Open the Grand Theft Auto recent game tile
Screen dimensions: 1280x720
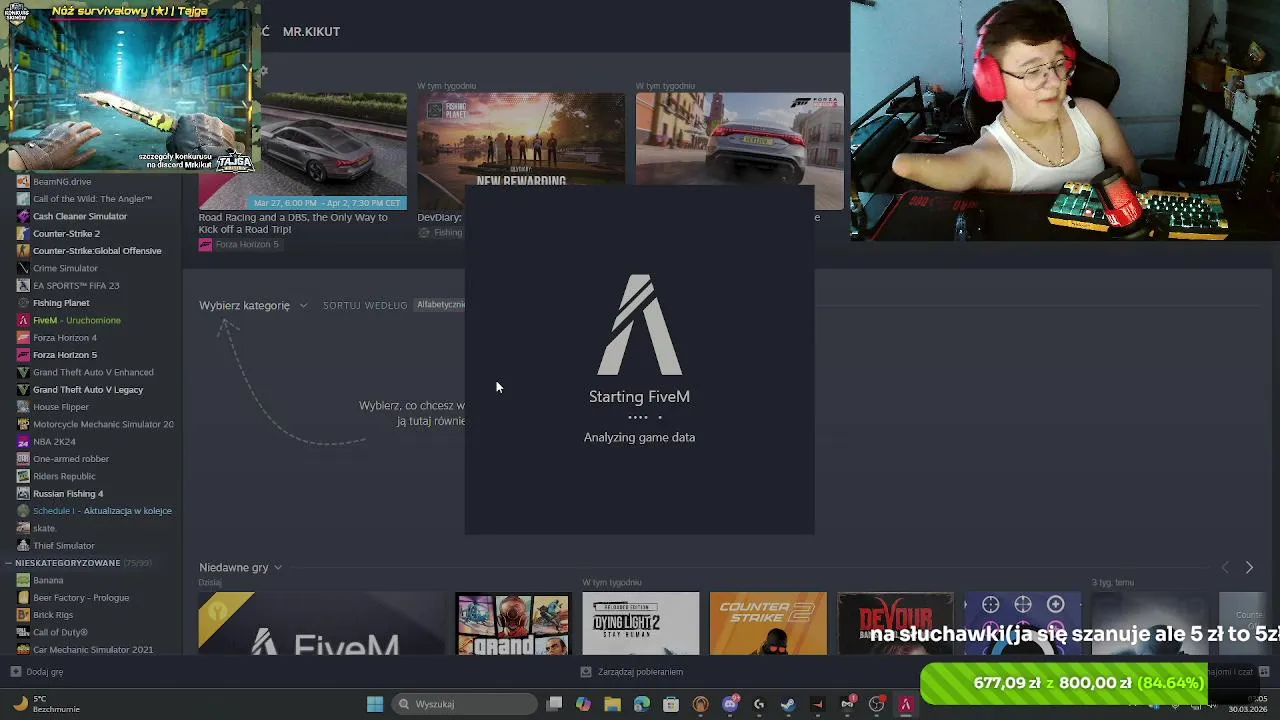(513, 624)
